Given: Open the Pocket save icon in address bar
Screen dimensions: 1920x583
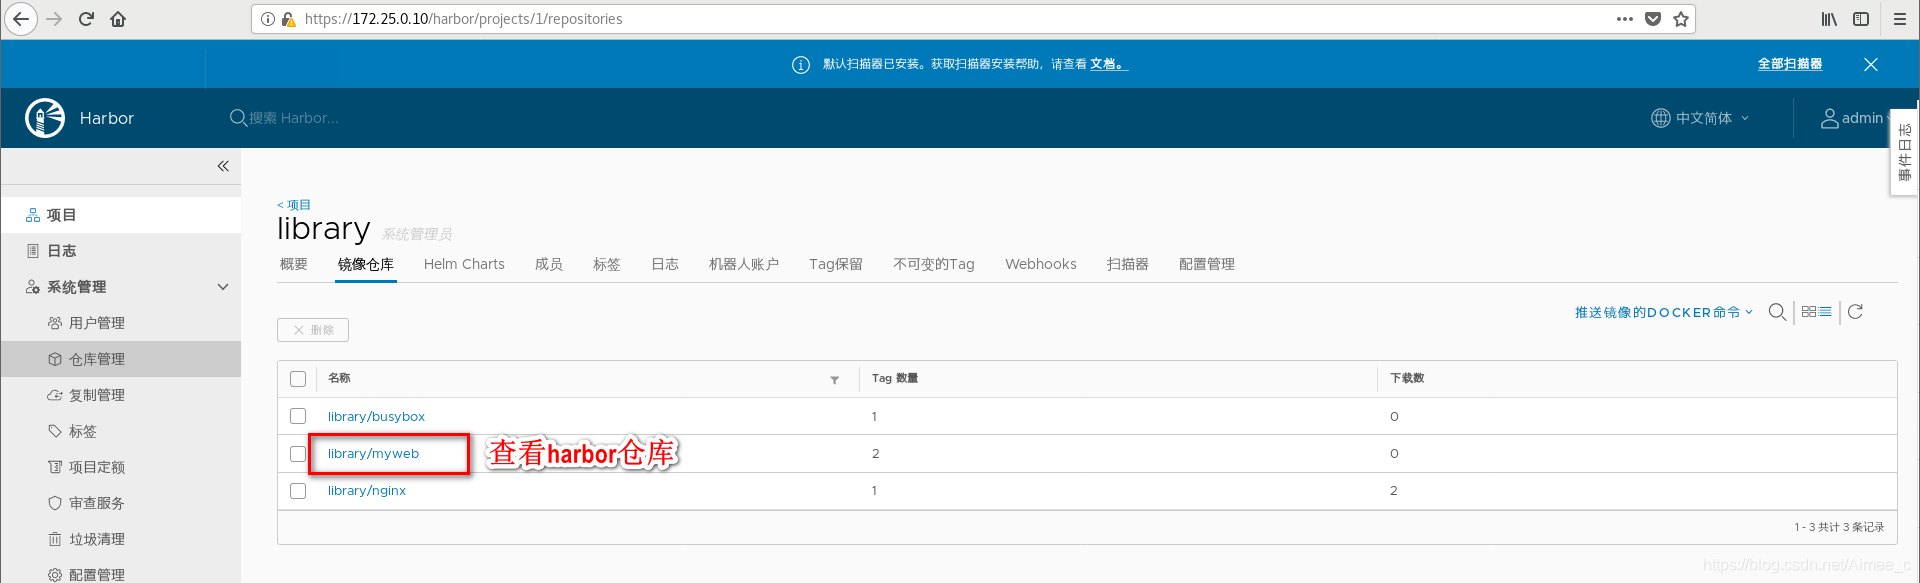Looking at the screenshot, I should coord(1653,19).
